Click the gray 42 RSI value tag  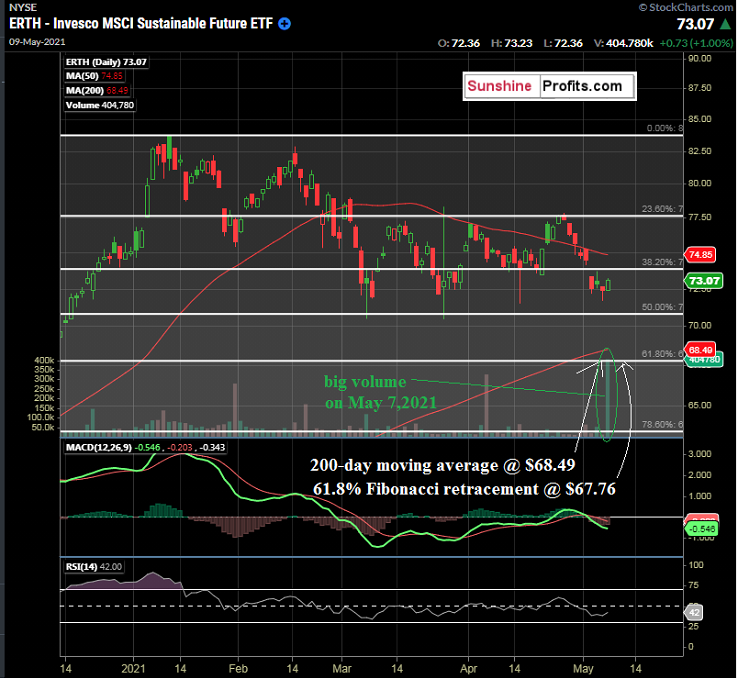(x=694, y=613)
